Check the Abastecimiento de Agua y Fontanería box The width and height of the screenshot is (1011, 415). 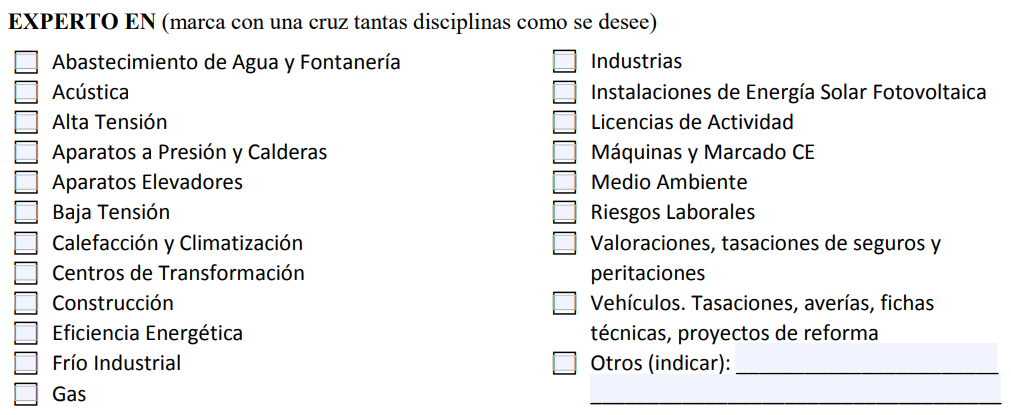point(26,62)
